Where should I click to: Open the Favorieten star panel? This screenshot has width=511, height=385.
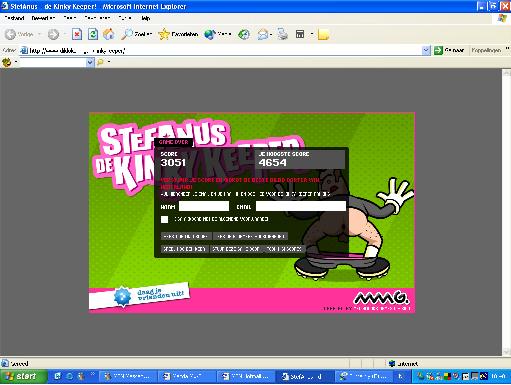click(x=178, y=34)
